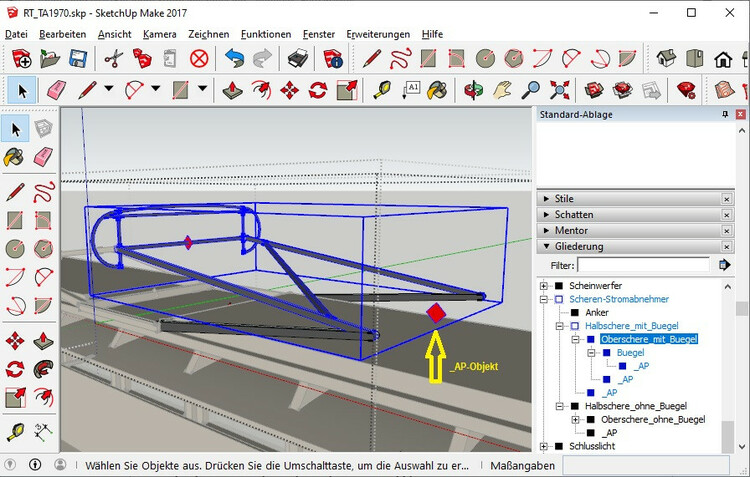
Task: Click the Undo arrow in the top toolbar
Action: (x=234, y=60)
